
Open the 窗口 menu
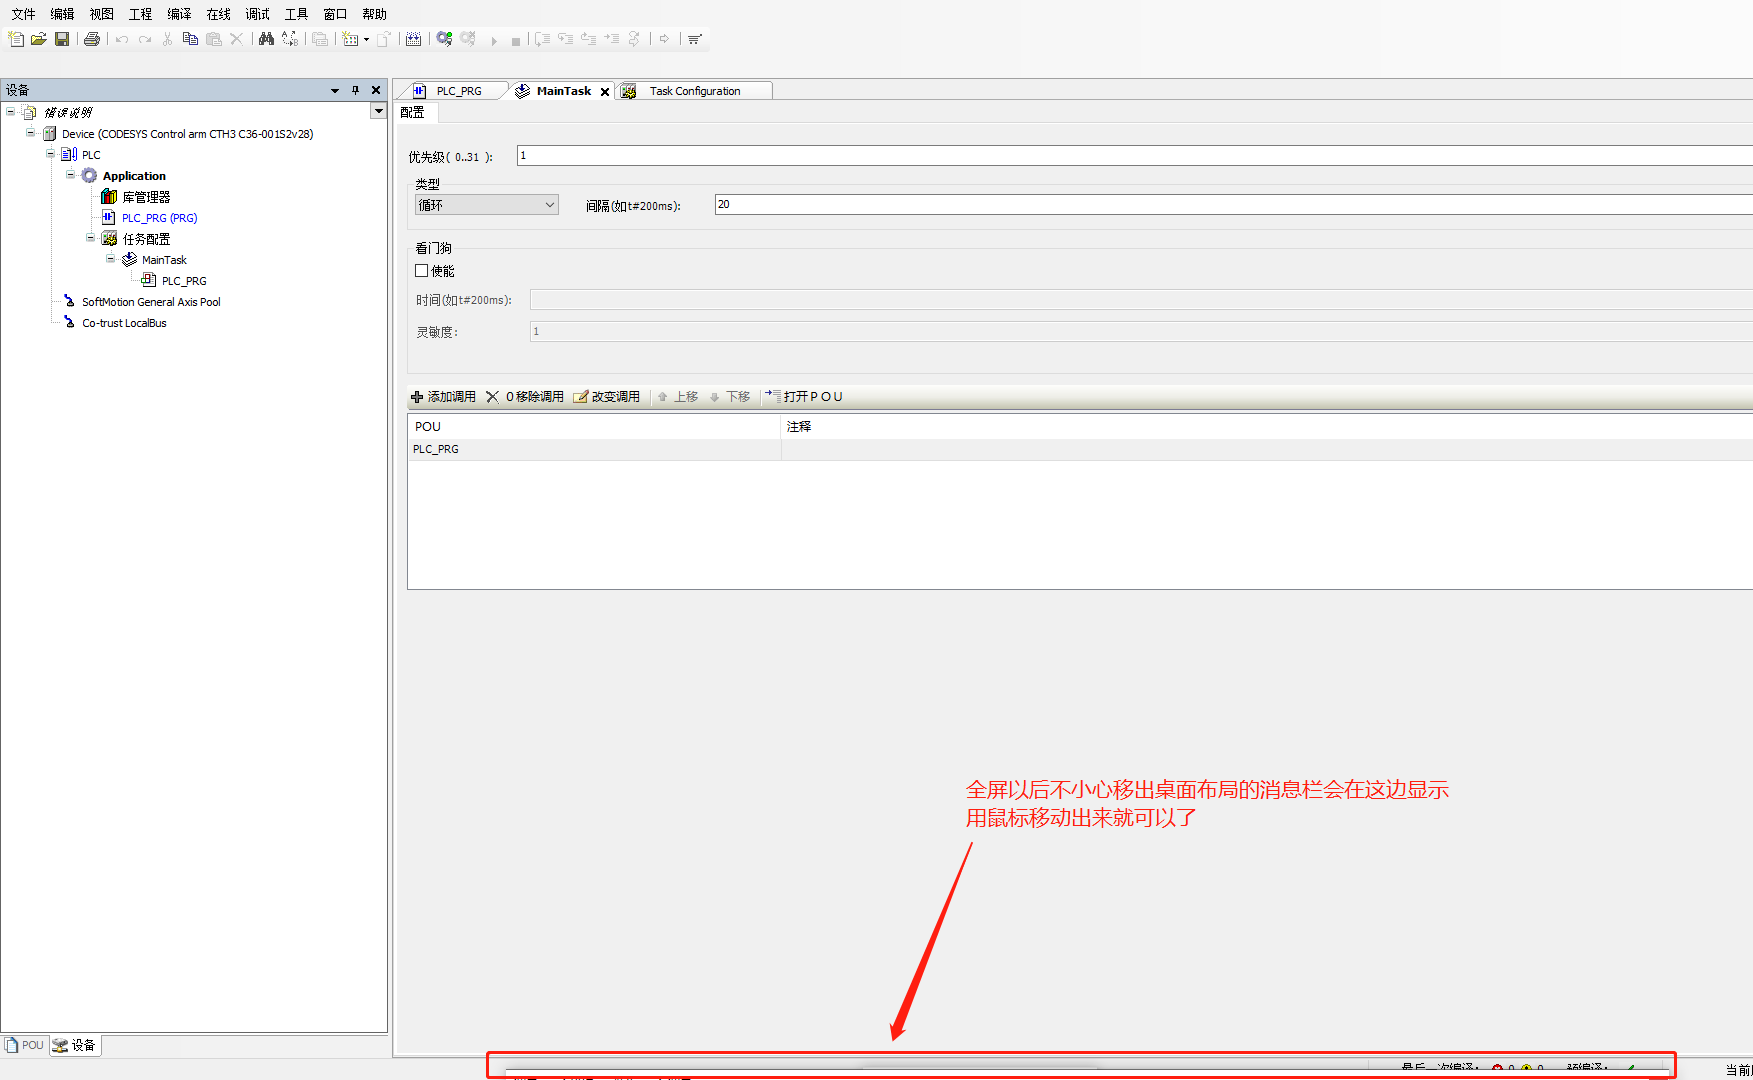click(335, 14)
